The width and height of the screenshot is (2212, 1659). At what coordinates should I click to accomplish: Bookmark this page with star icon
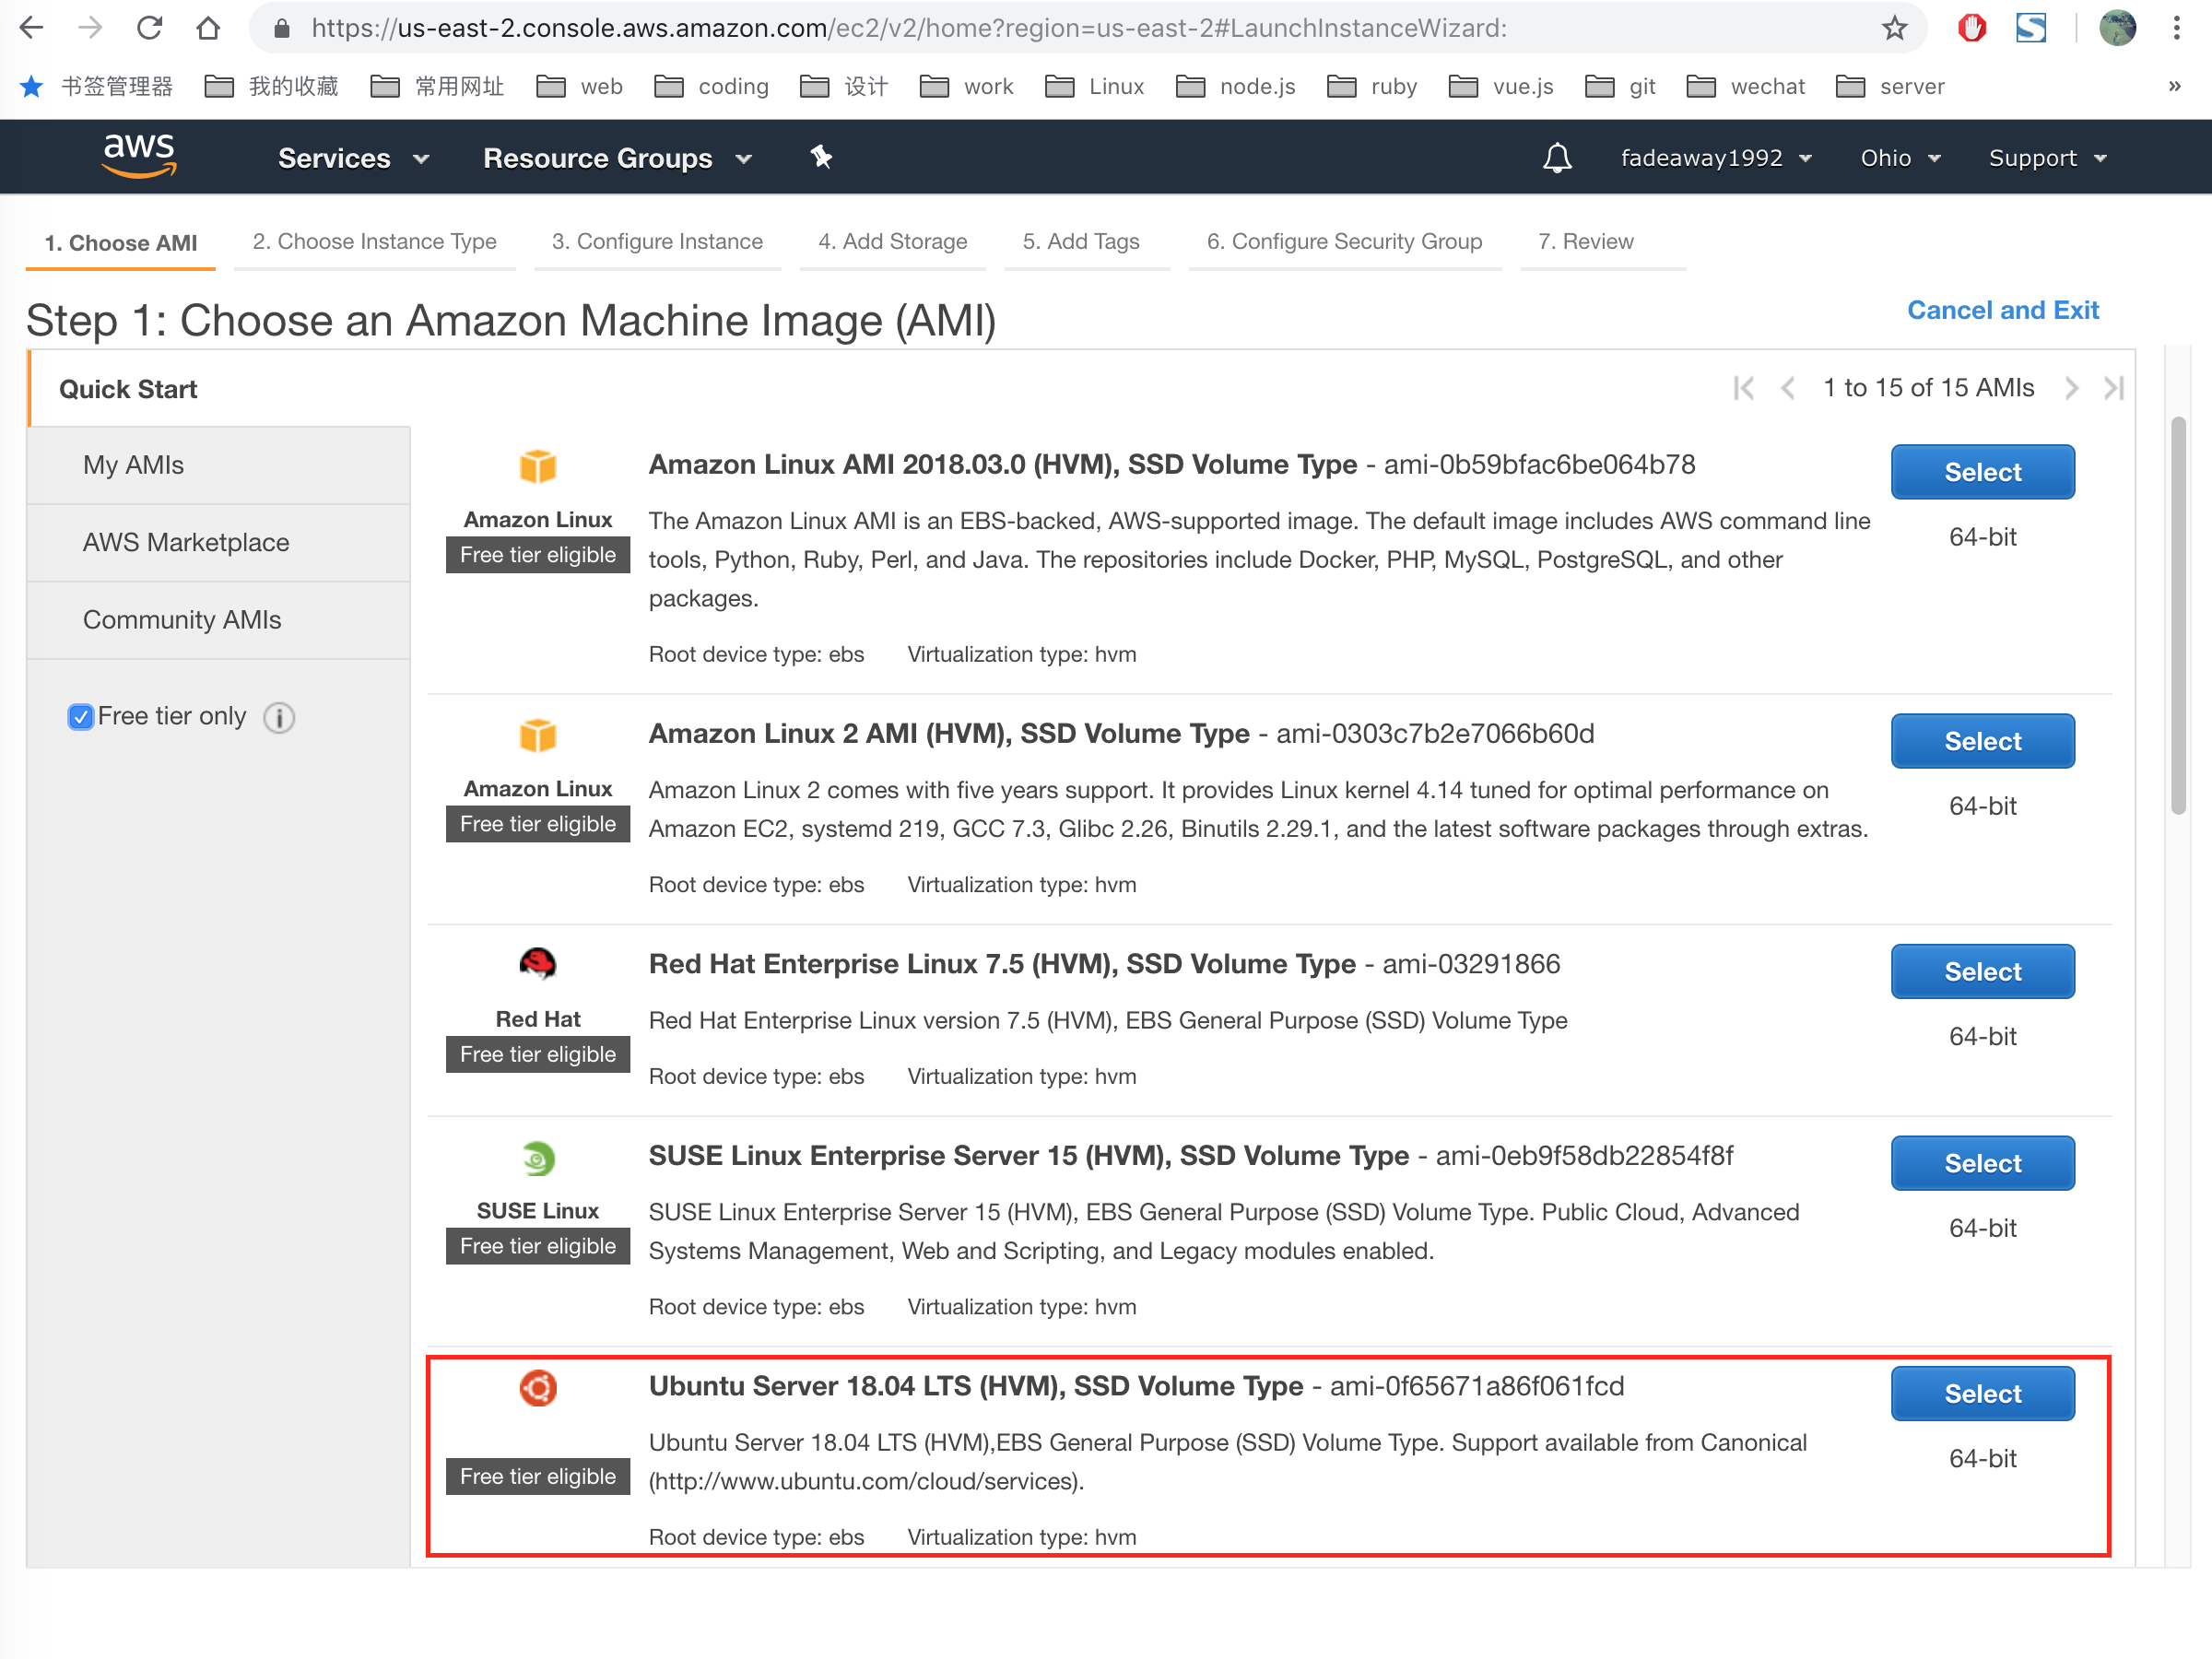click(x=1893, y=28)
